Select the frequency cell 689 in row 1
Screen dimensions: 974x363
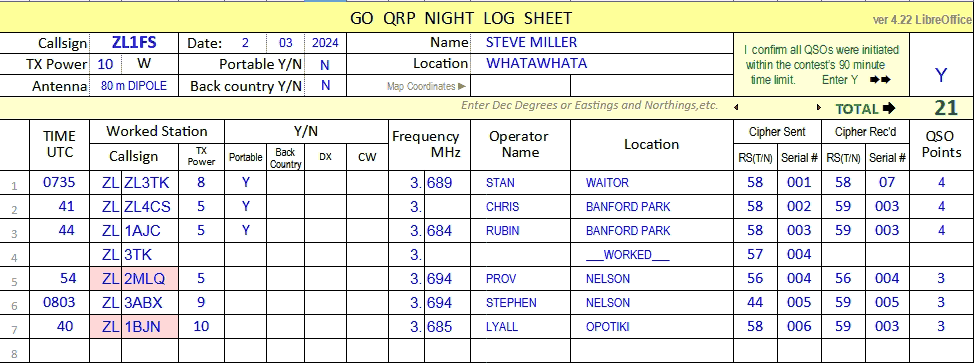(448, 183)
